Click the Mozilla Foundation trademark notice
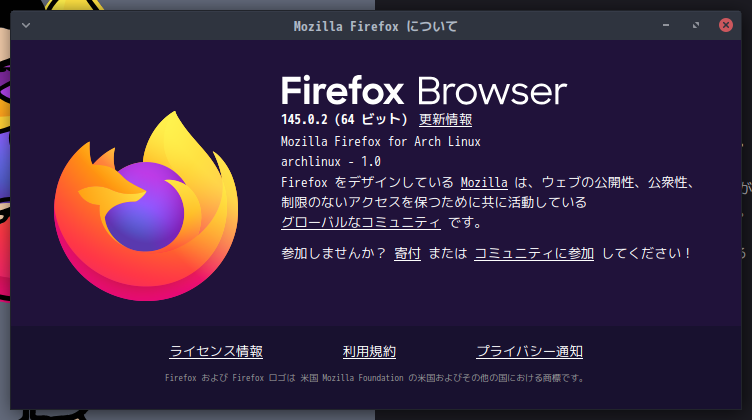Viewport: 752px width, 420px height. [x=375, y=378]
